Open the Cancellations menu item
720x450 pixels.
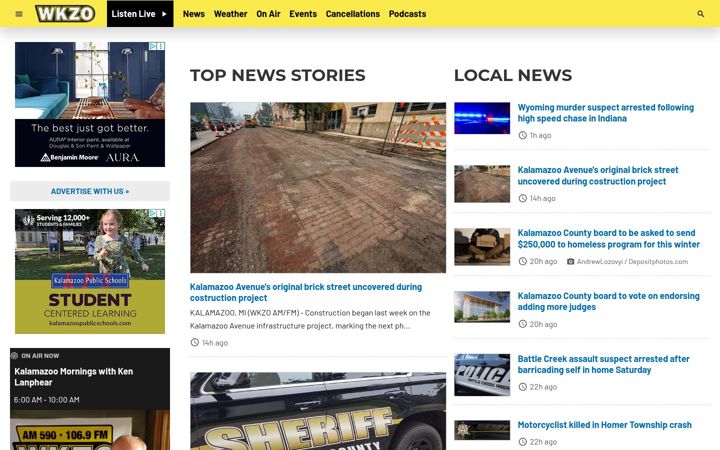(353, 14)
